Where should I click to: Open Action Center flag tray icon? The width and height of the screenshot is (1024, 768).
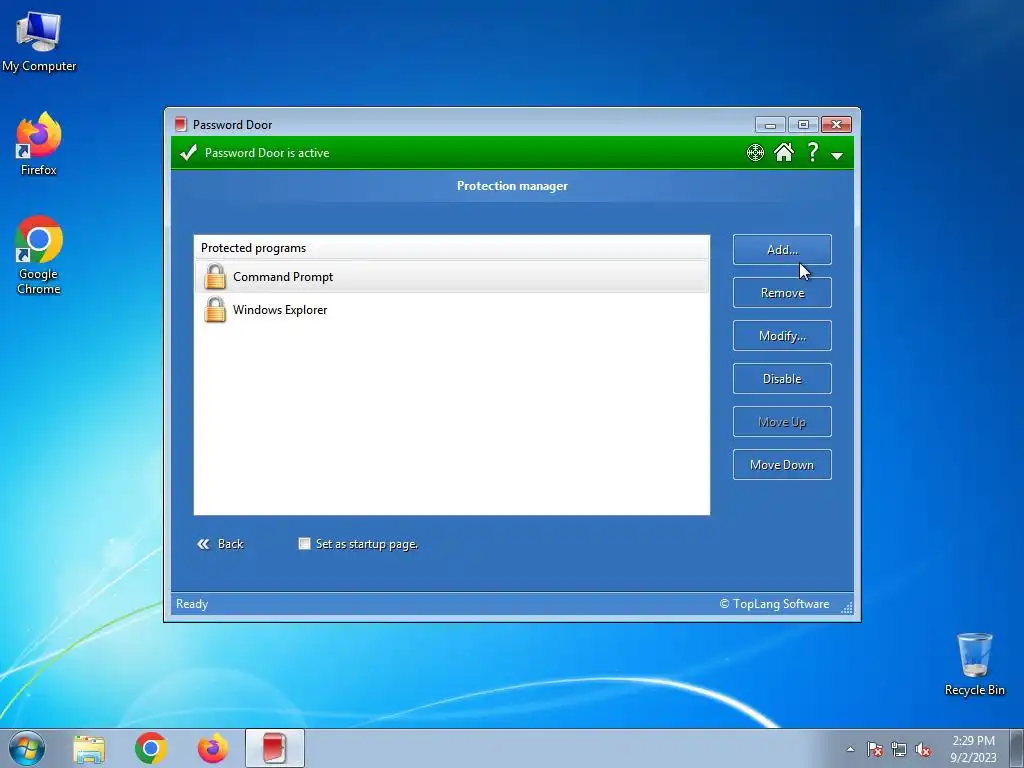pyautogui.click(x=875, y=750)
